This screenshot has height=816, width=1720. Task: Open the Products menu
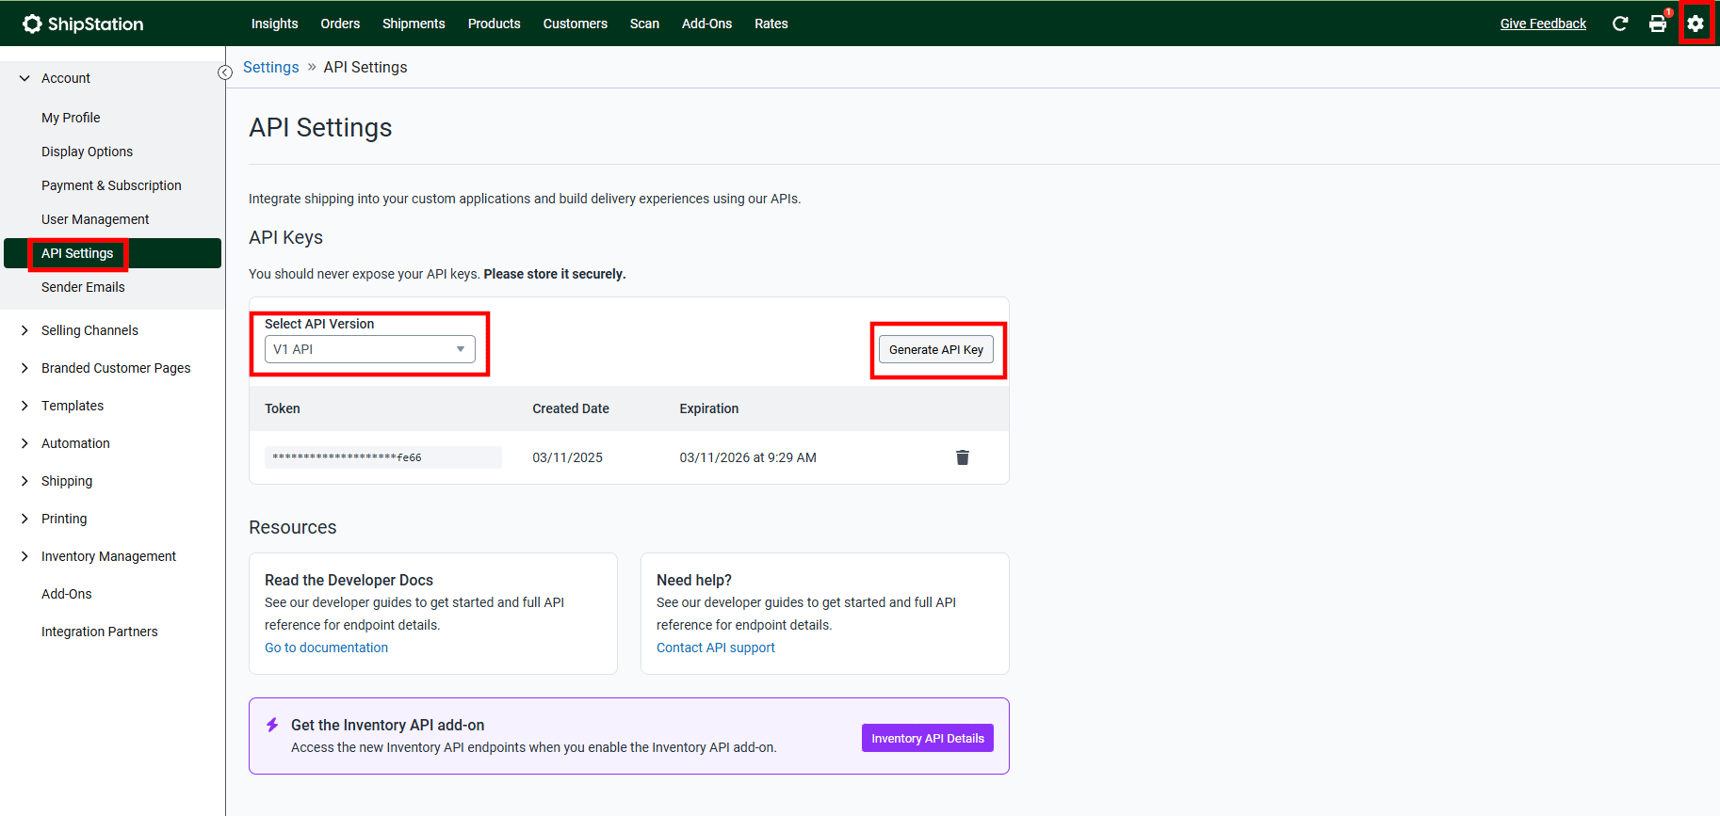point(494,23)
